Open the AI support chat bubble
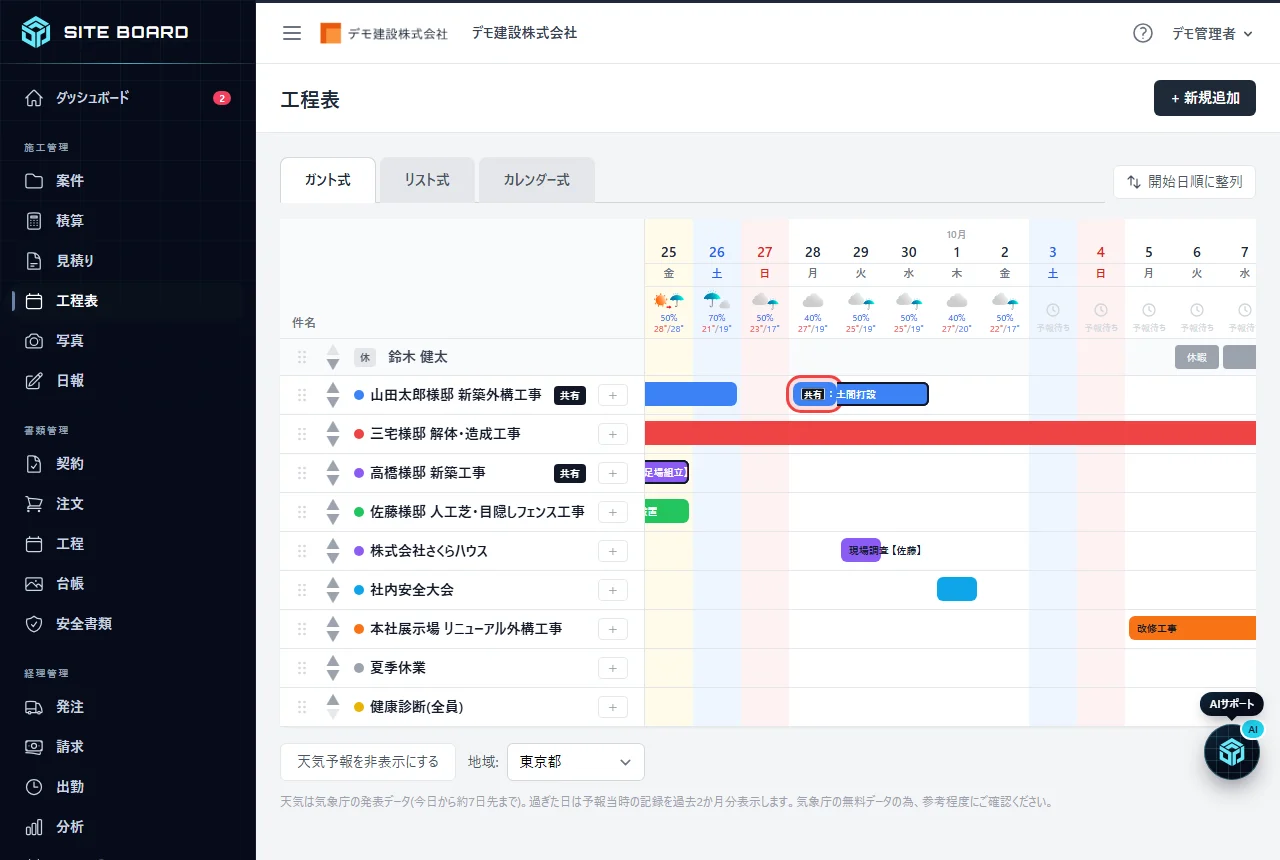This screenshot has width=1280, height=860. coord(1231,751)
